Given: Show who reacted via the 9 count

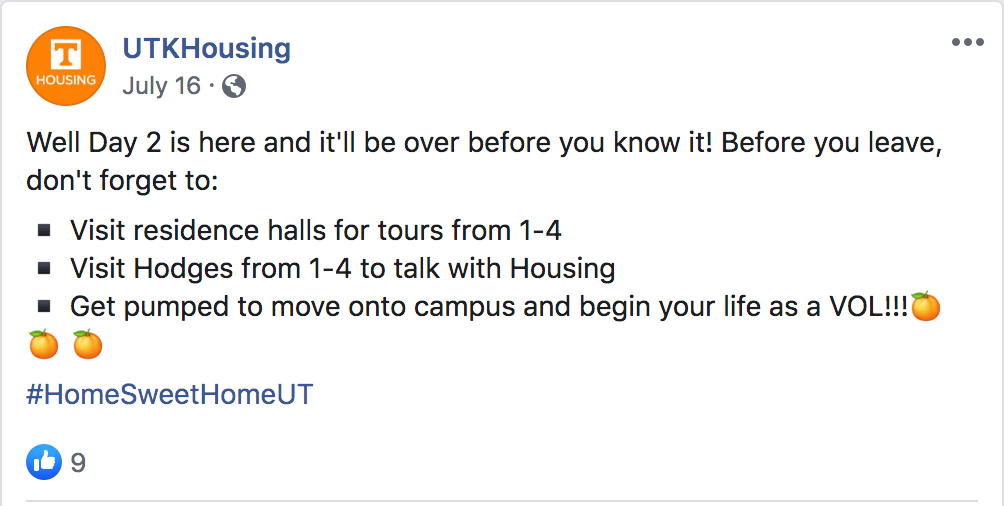Looking at the screenshot, I should coord(78,462).
